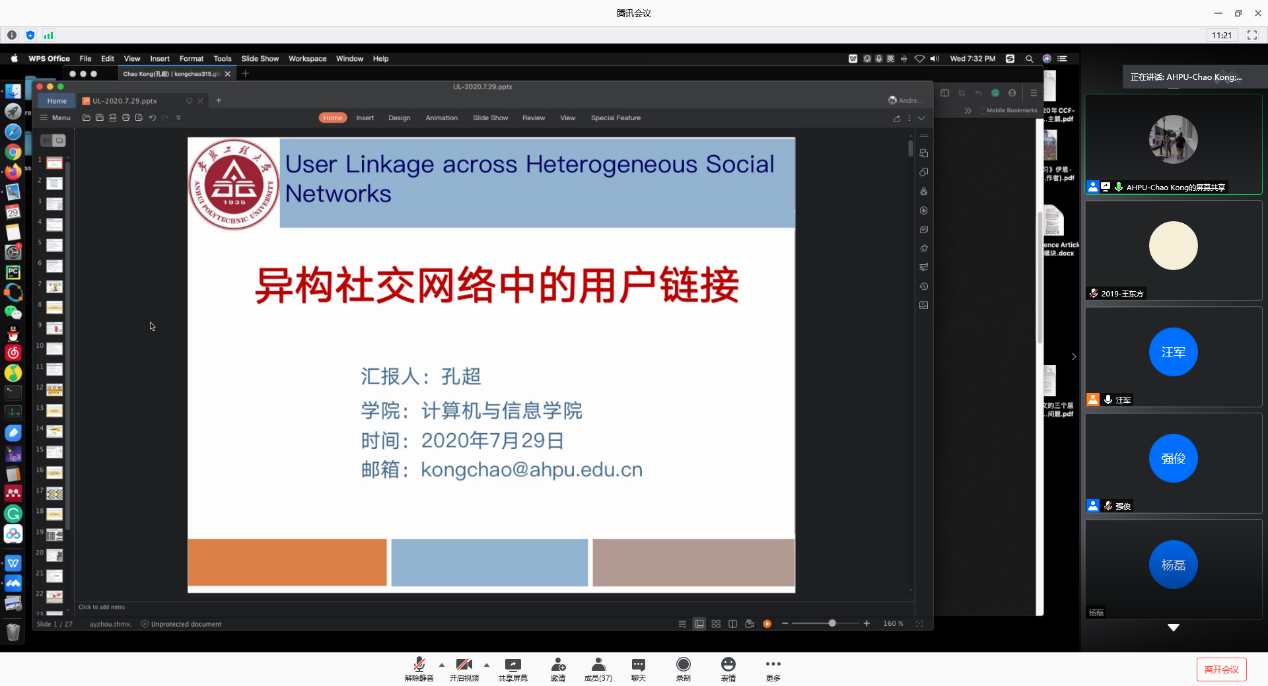This screenshot has height=686, width=1268.
Task: Turn on the video camera
Action: click(464, 666)
